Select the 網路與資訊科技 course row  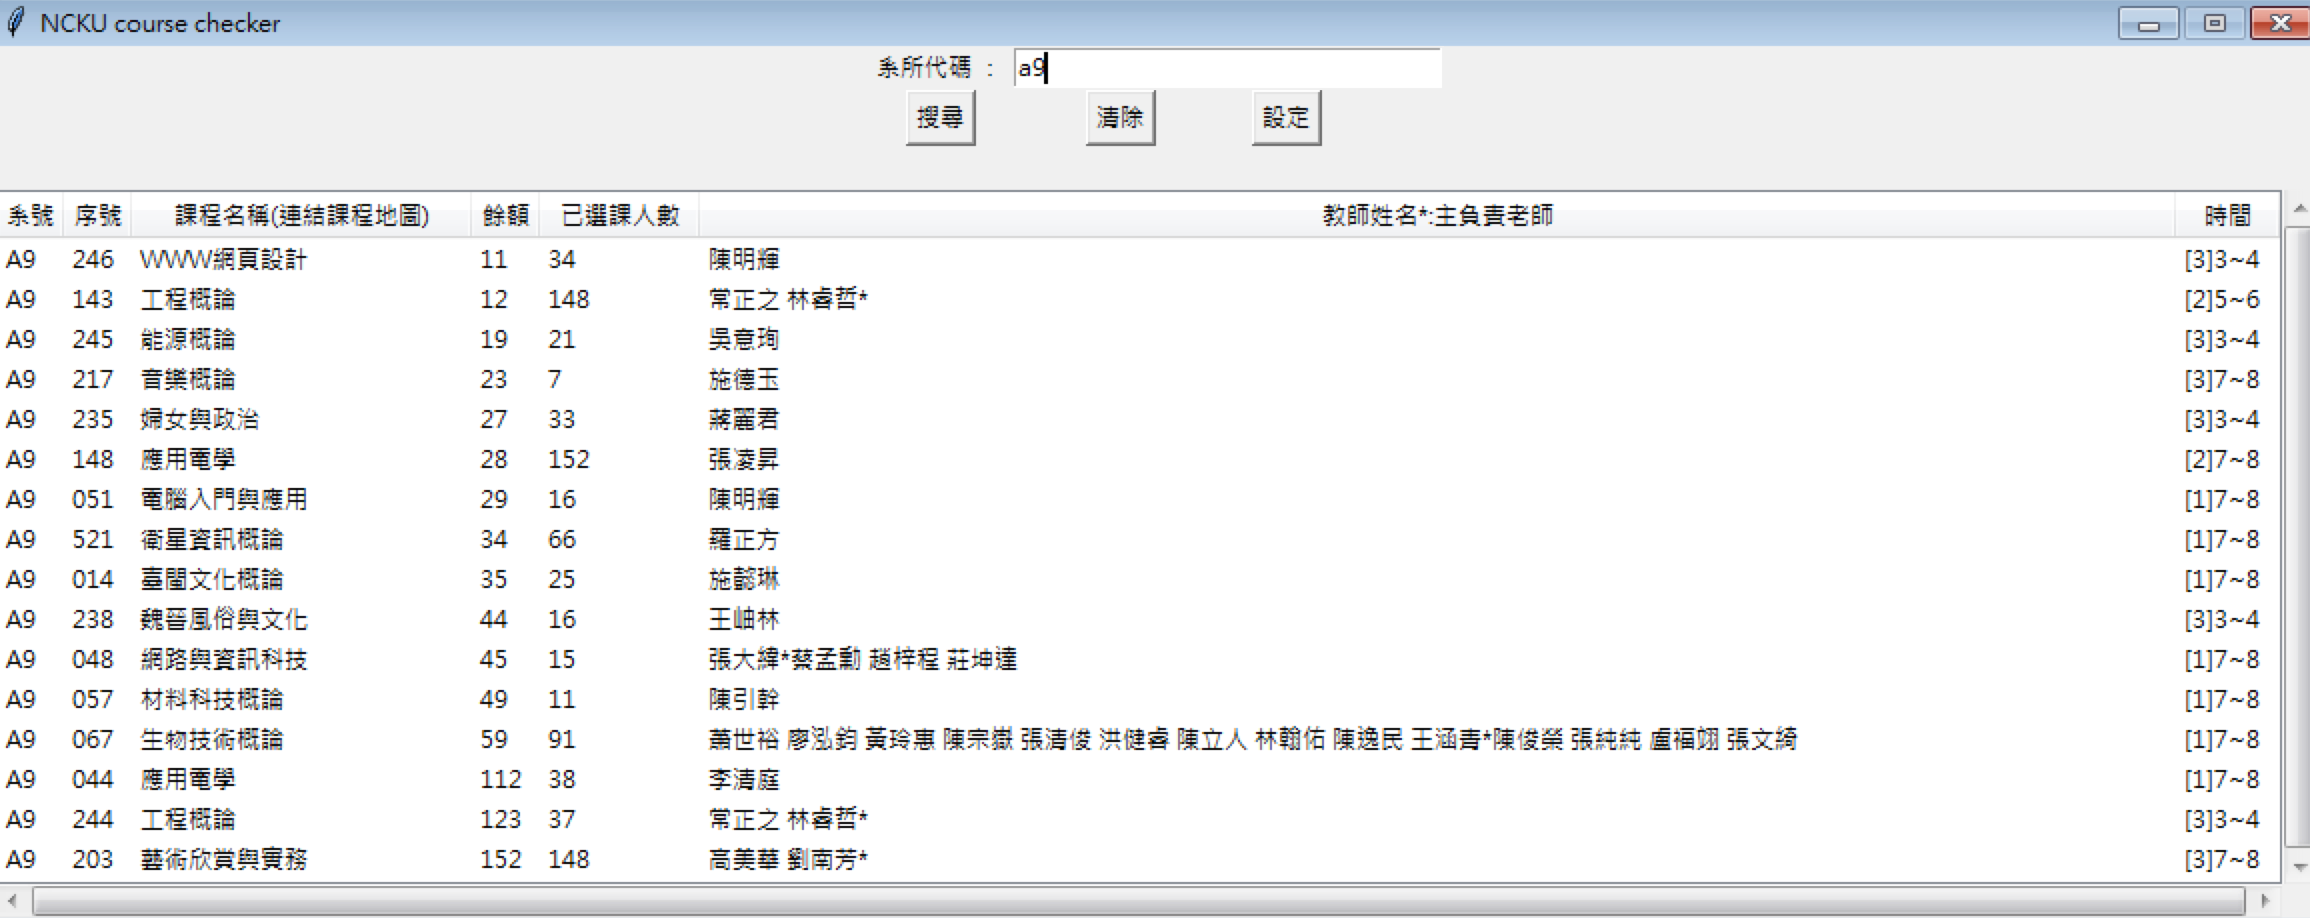click(1140, 659)
